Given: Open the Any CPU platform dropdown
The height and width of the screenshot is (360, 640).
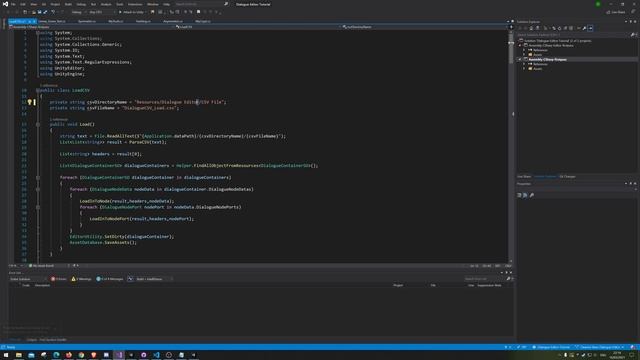Looking at the screenshot, I should pos(101,12).
